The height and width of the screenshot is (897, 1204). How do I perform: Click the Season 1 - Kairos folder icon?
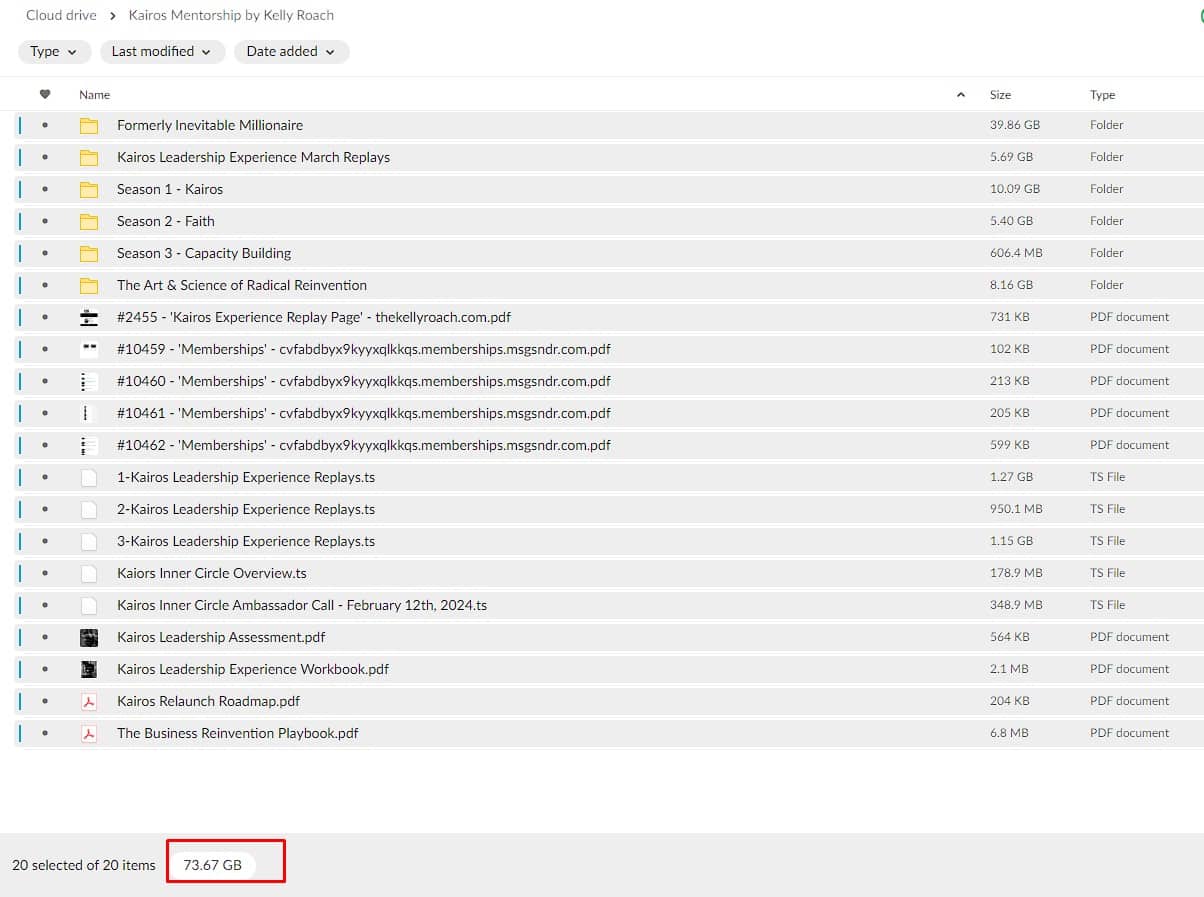[89, 189]
